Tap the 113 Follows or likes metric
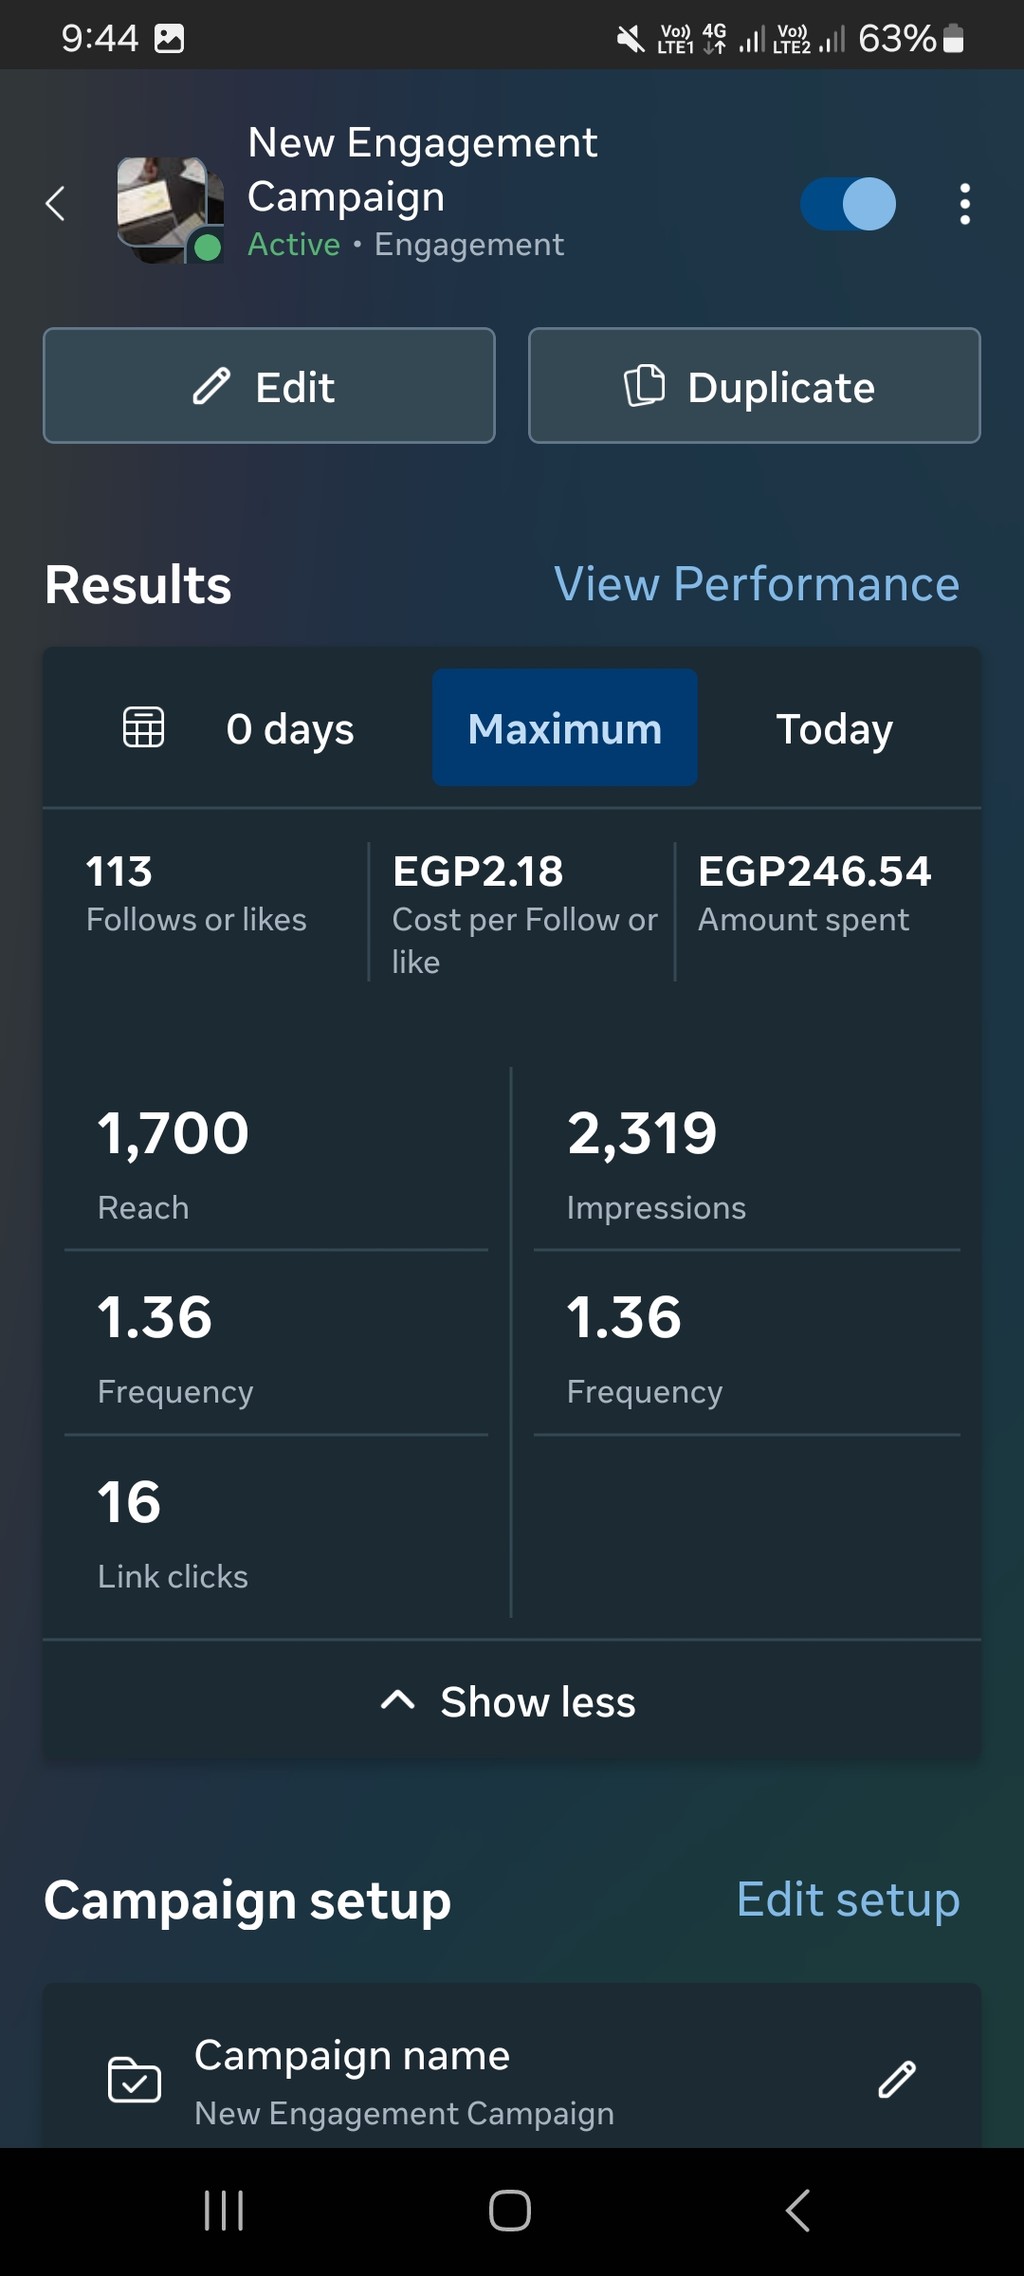The height and width of the screenshot is (2276, 1024). coord(196,892)
